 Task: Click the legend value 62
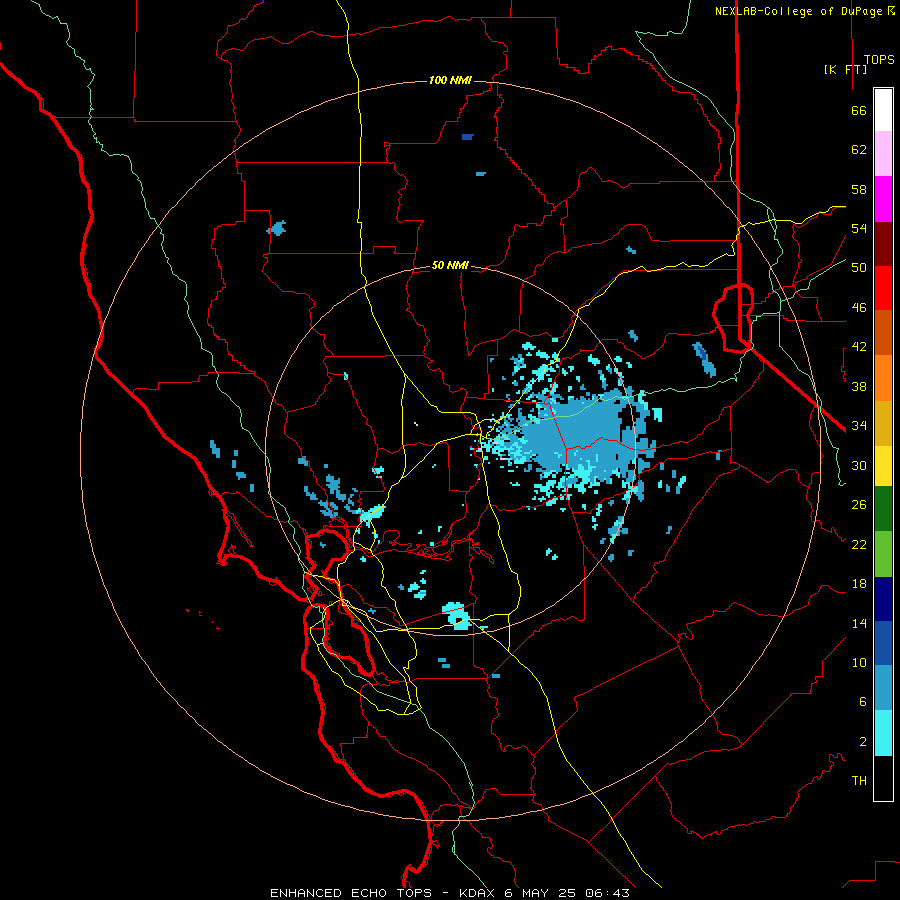pyautogui.click(x=859, y=150)
